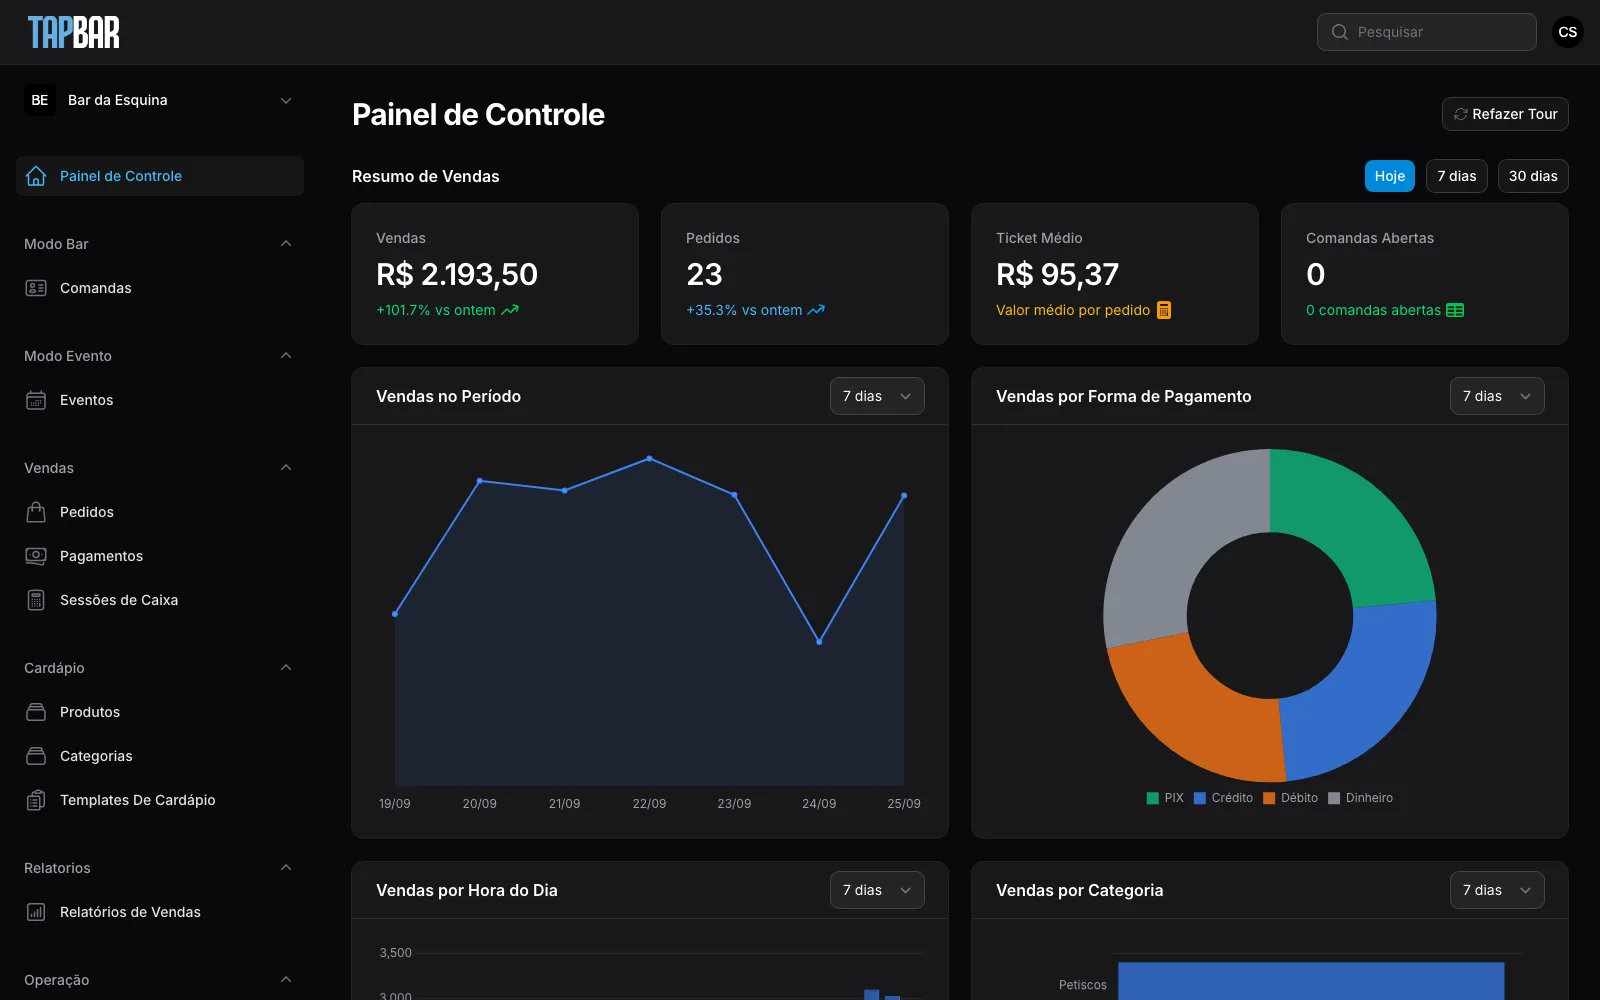Collapse the Modo Bar section
The height and width of the screenshot is (1000, 1600).
pyautogui.click(x=286, y=244)
